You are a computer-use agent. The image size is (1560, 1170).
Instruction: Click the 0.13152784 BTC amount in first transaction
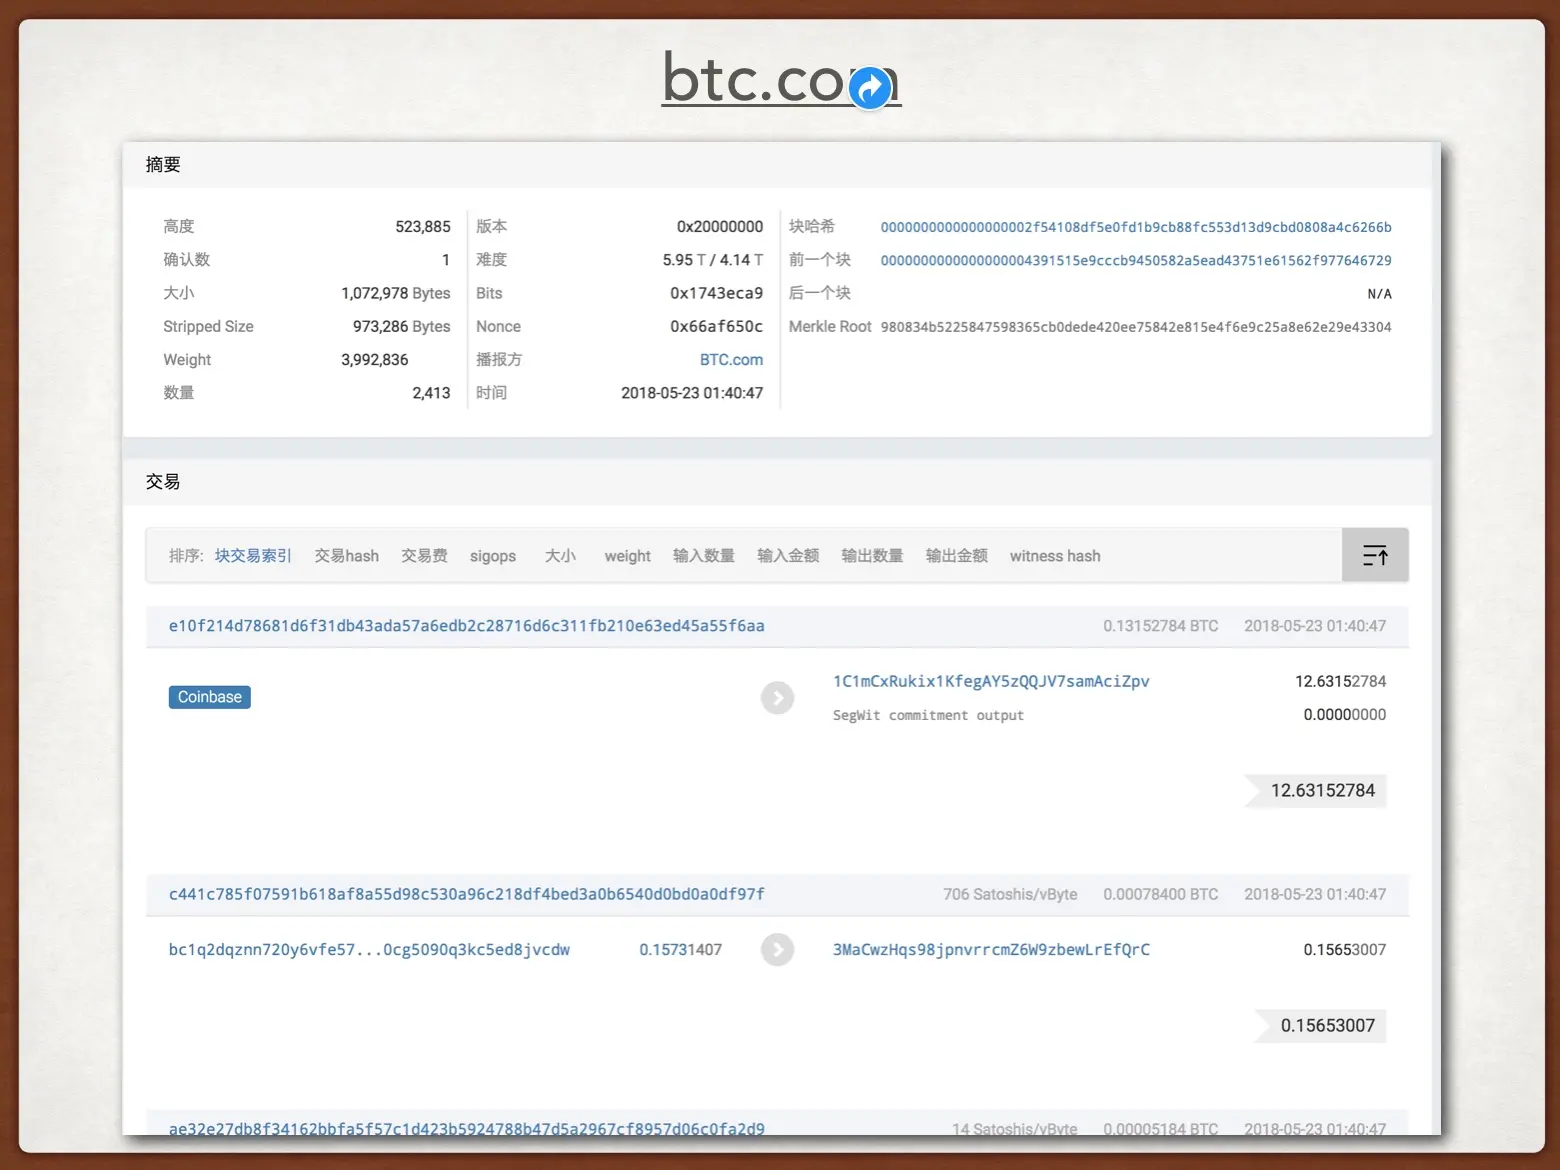[1161, 626]
